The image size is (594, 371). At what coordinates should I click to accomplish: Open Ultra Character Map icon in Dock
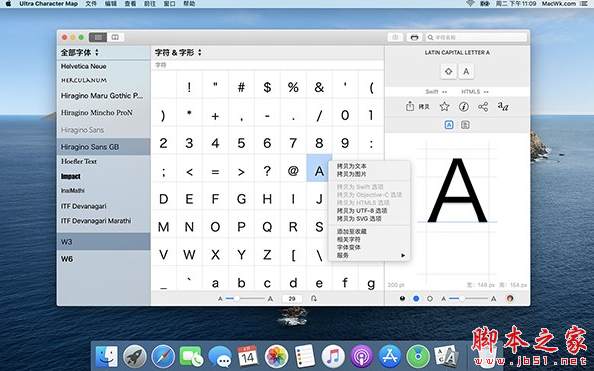pyautogui.click(x=446, y=356)
